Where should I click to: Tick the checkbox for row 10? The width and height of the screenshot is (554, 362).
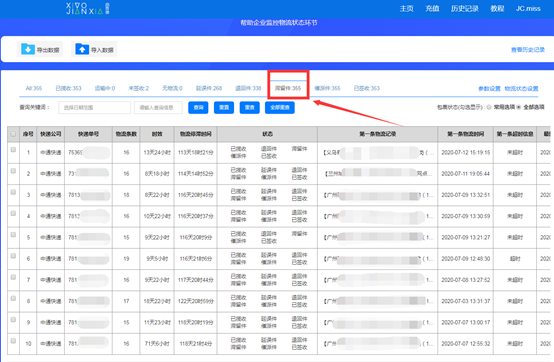click(x=13, y=341)
